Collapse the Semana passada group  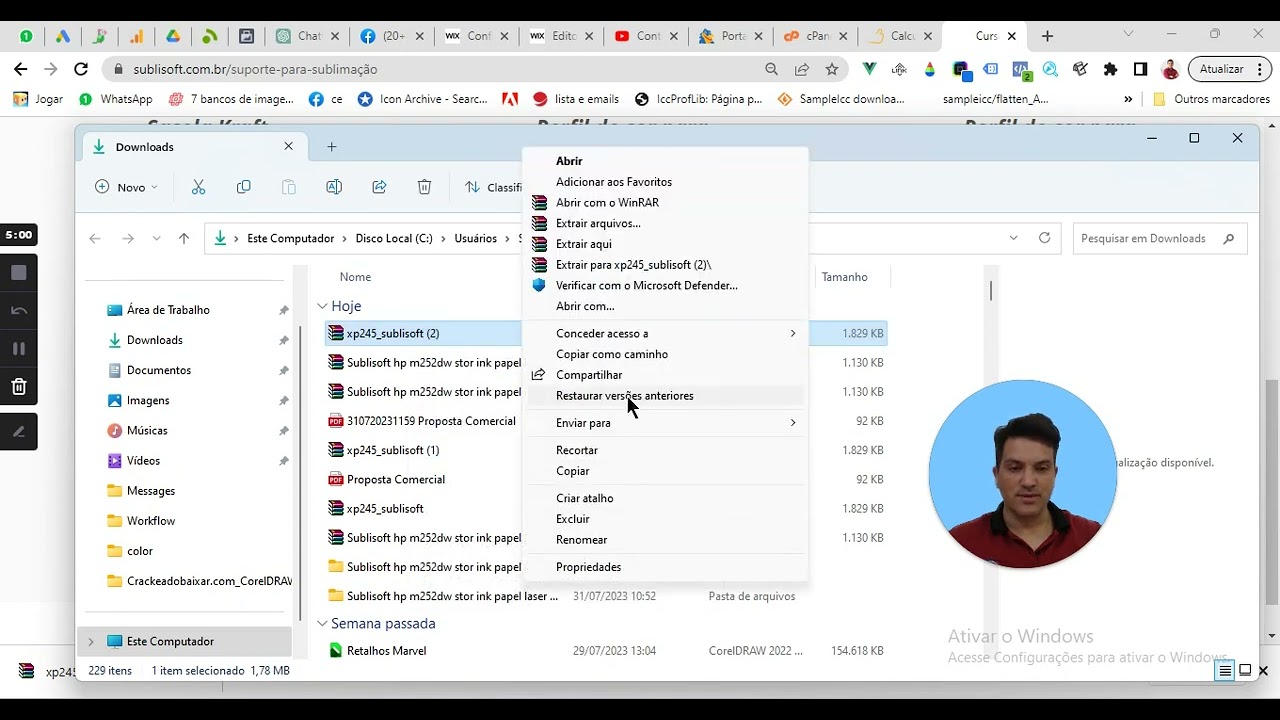[322, 623]
